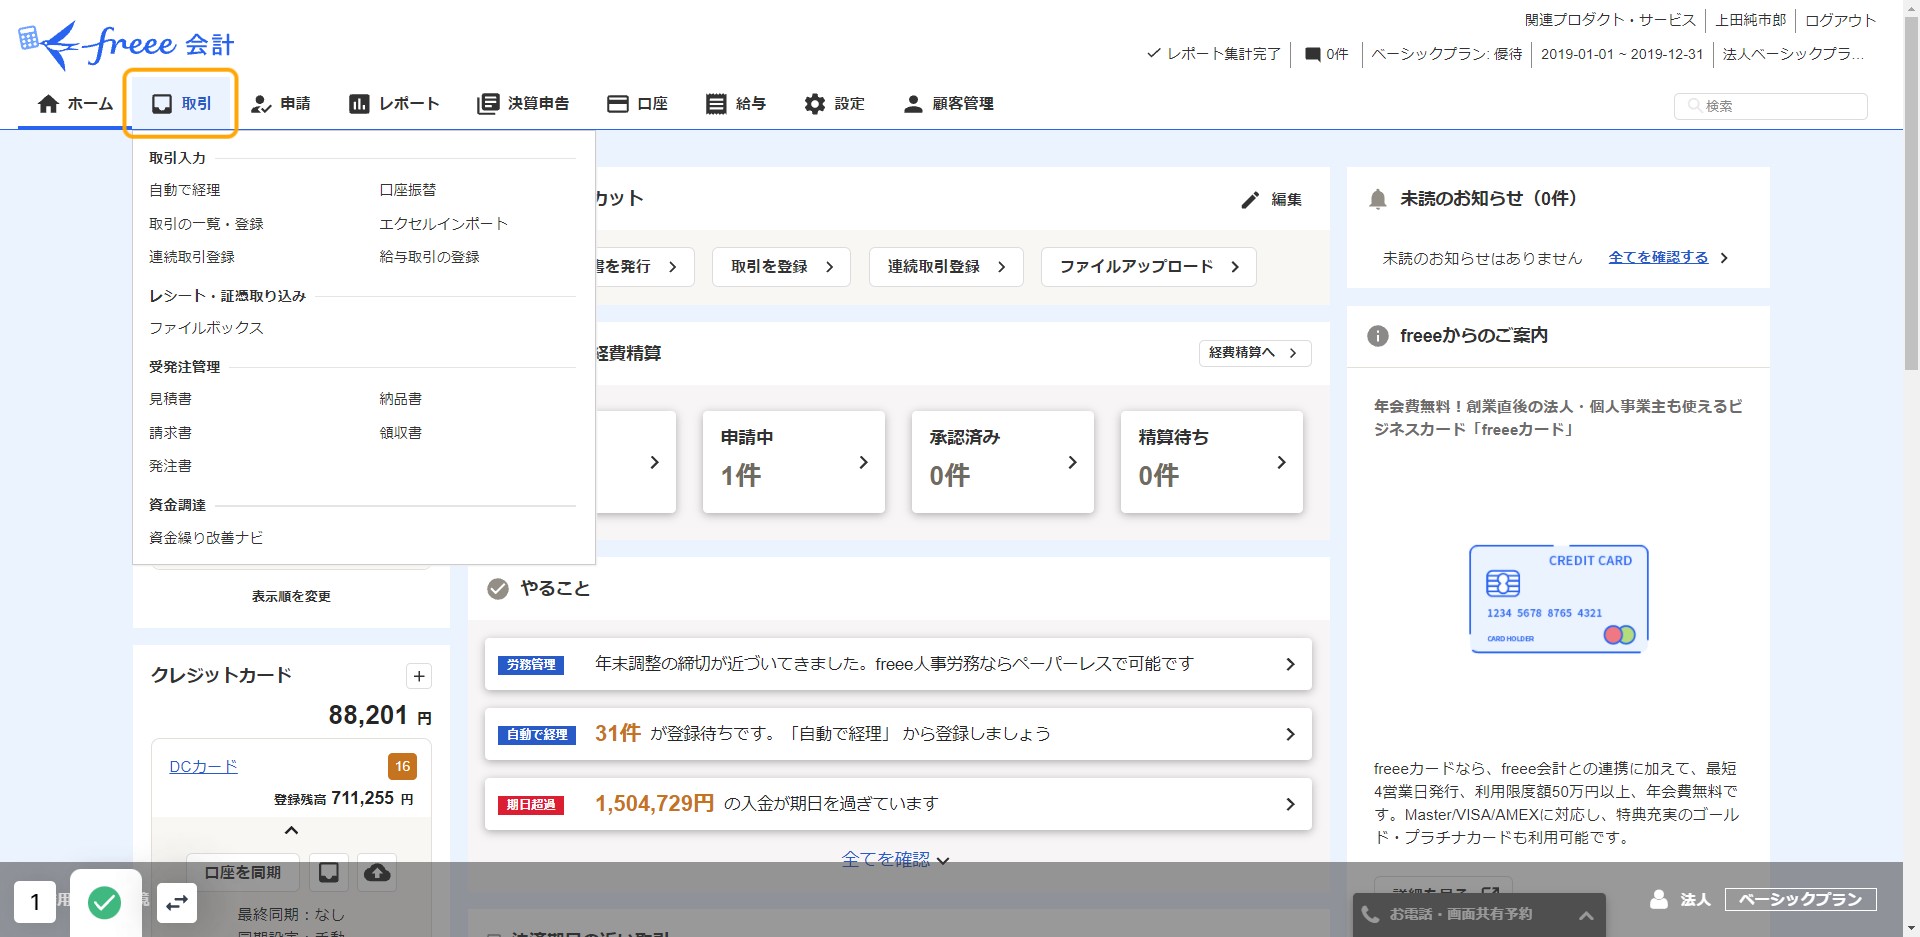The image size is (1920, 937).
Task: Click the 検索 search field
Action: click(x=1770, y=106)
